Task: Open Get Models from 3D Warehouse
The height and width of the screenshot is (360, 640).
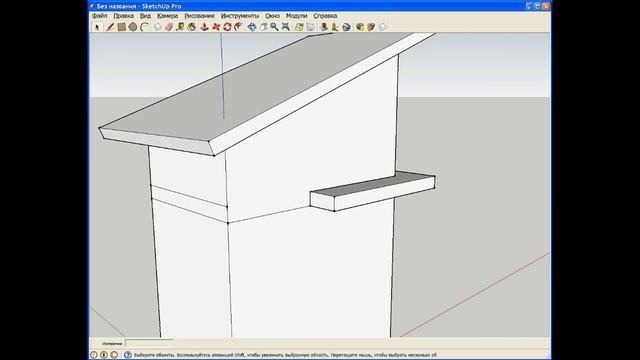Action: (x=360, y=27)
